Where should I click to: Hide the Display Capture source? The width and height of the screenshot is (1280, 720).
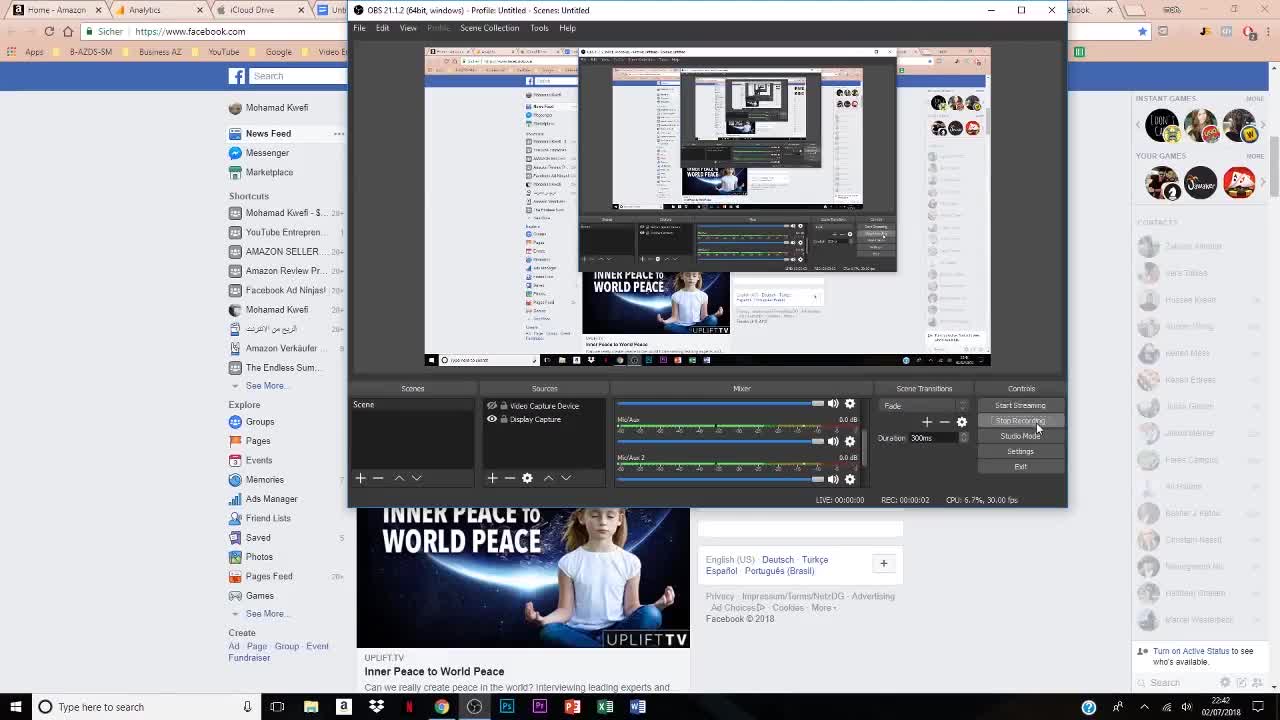coord(491,419)
